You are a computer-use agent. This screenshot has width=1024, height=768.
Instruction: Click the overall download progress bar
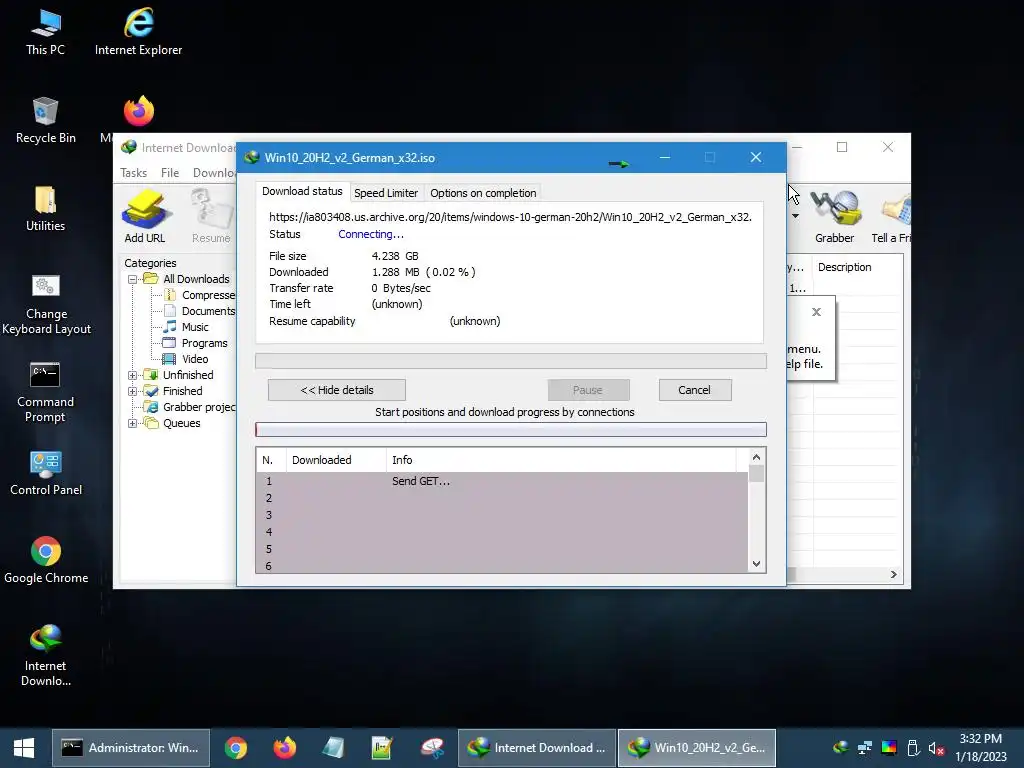[511, 361]
